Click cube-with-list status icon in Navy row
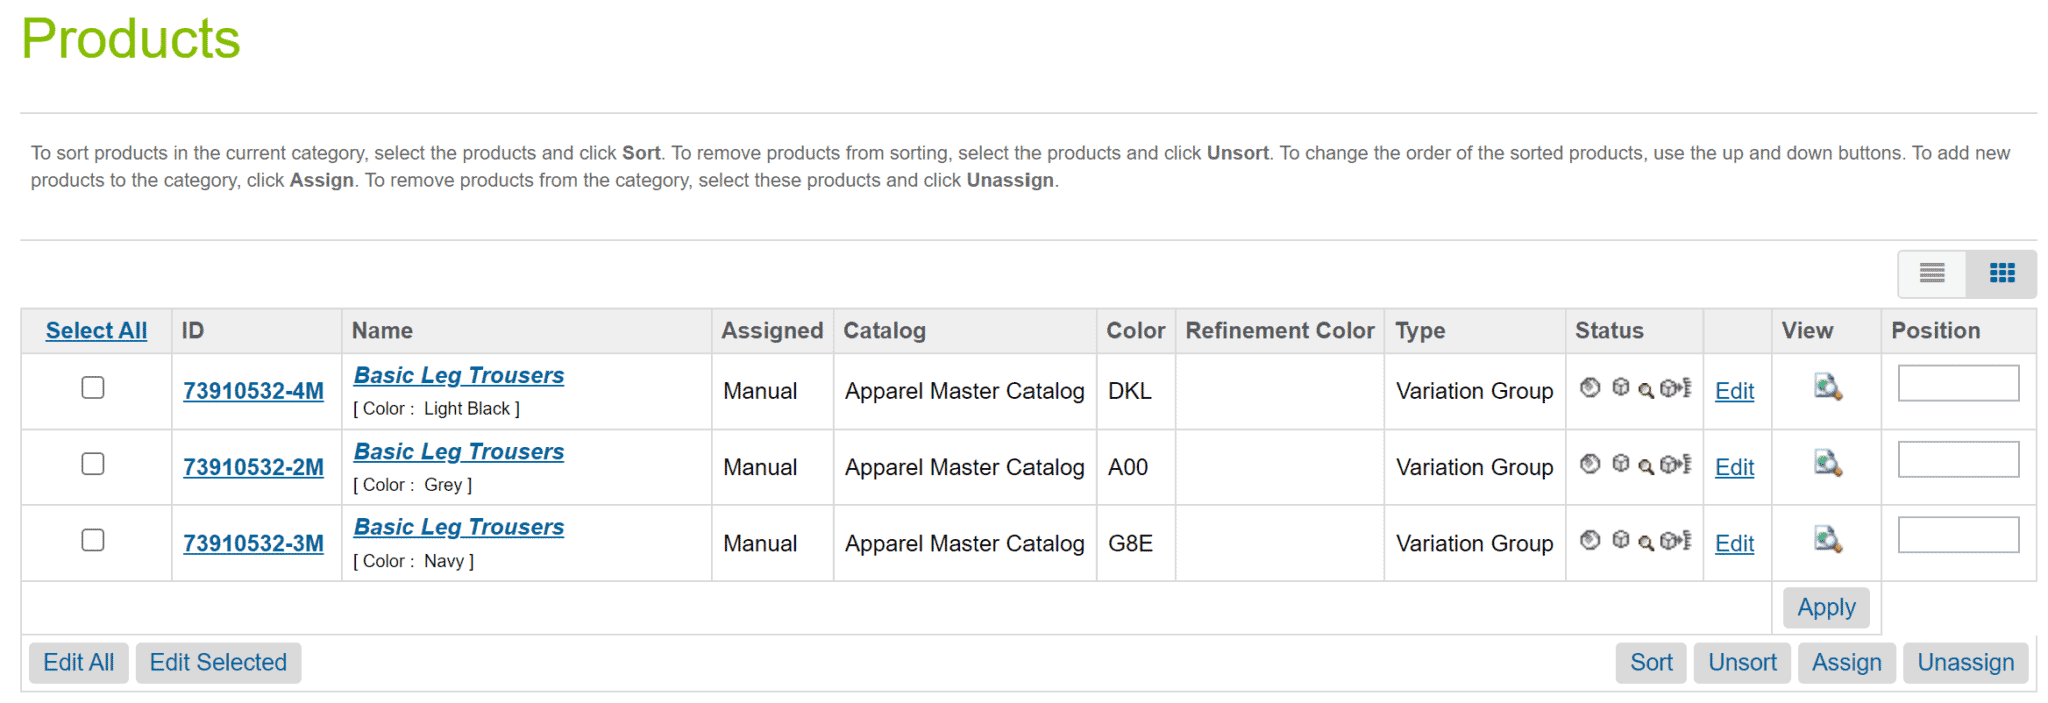This screenshot has height=703, width=2048. (x=1676, y=540)
